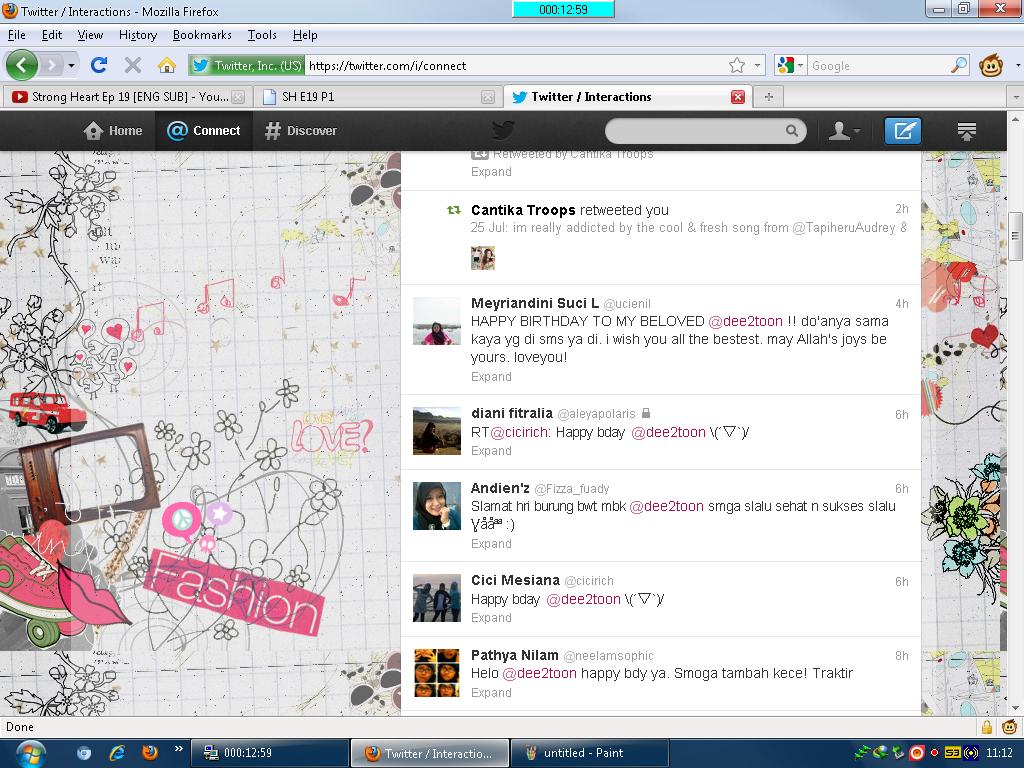Image resolution: width=1024 pixels, height=768 pixels.
Task: Click the magnifier search button in Google box
Action: click(959, 65)
